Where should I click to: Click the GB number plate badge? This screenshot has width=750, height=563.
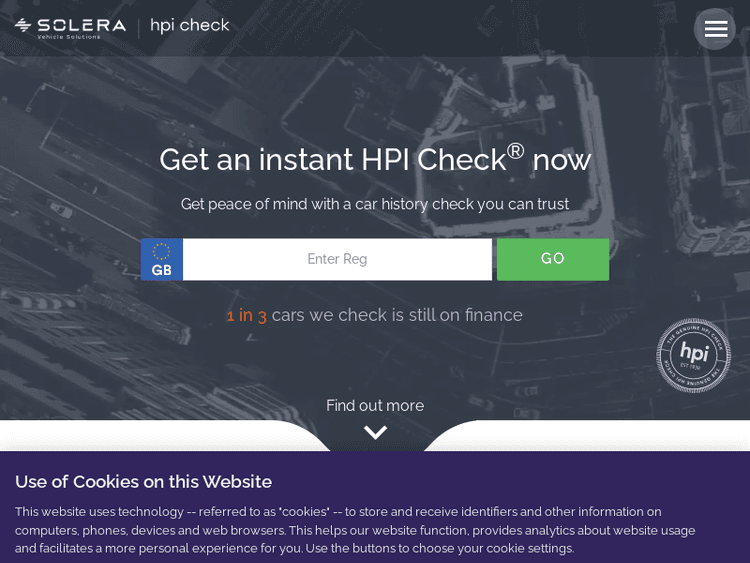pos(161,260)
